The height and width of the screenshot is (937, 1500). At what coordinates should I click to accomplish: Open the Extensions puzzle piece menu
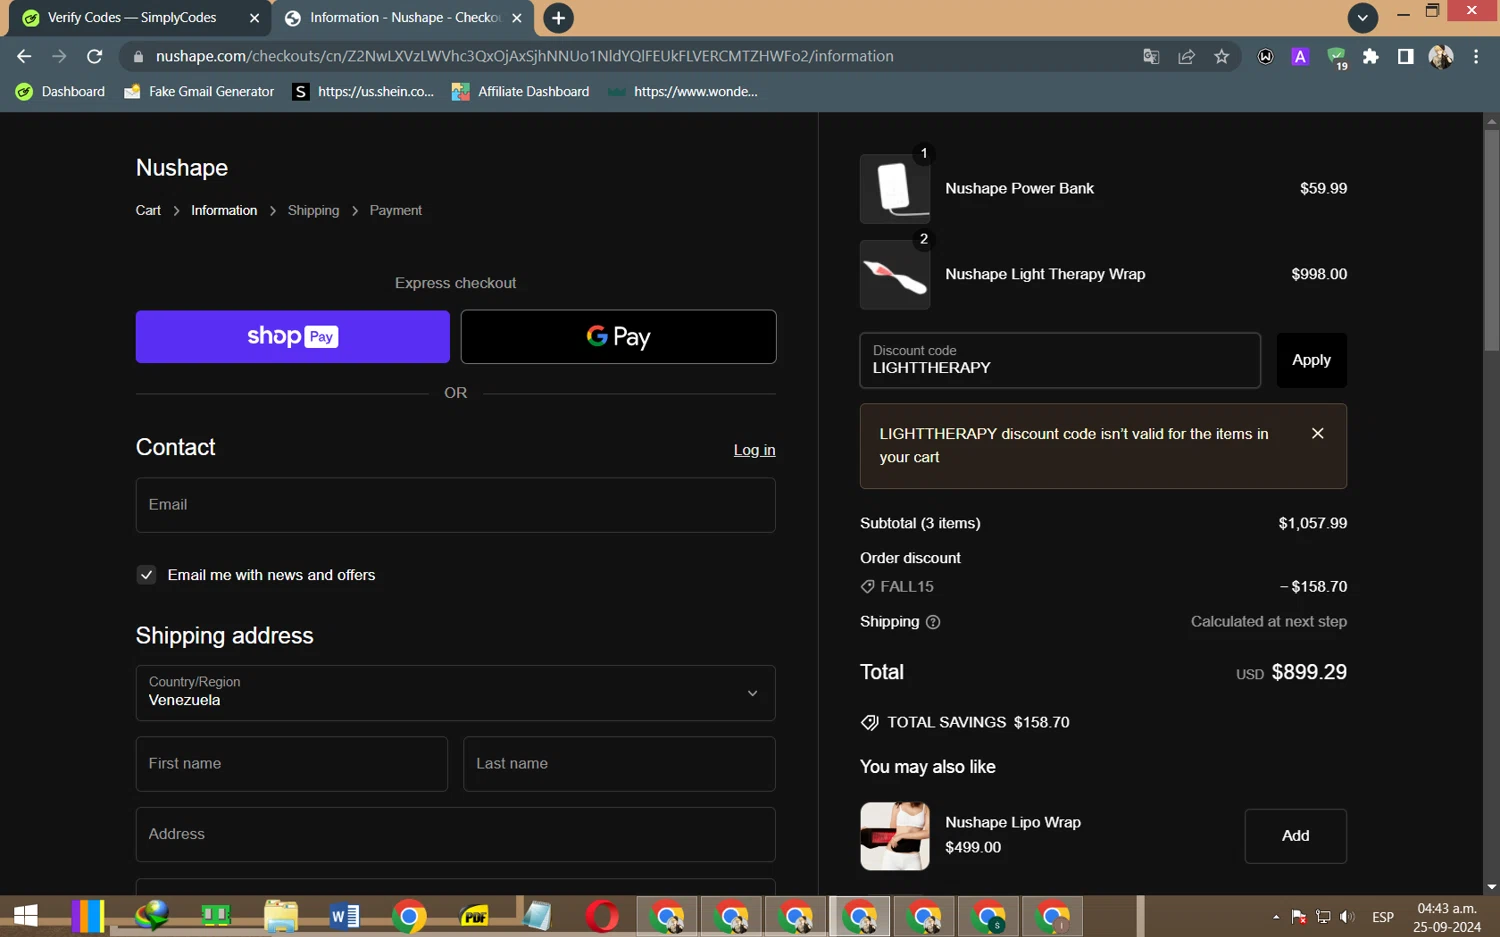click(1371, 57)
